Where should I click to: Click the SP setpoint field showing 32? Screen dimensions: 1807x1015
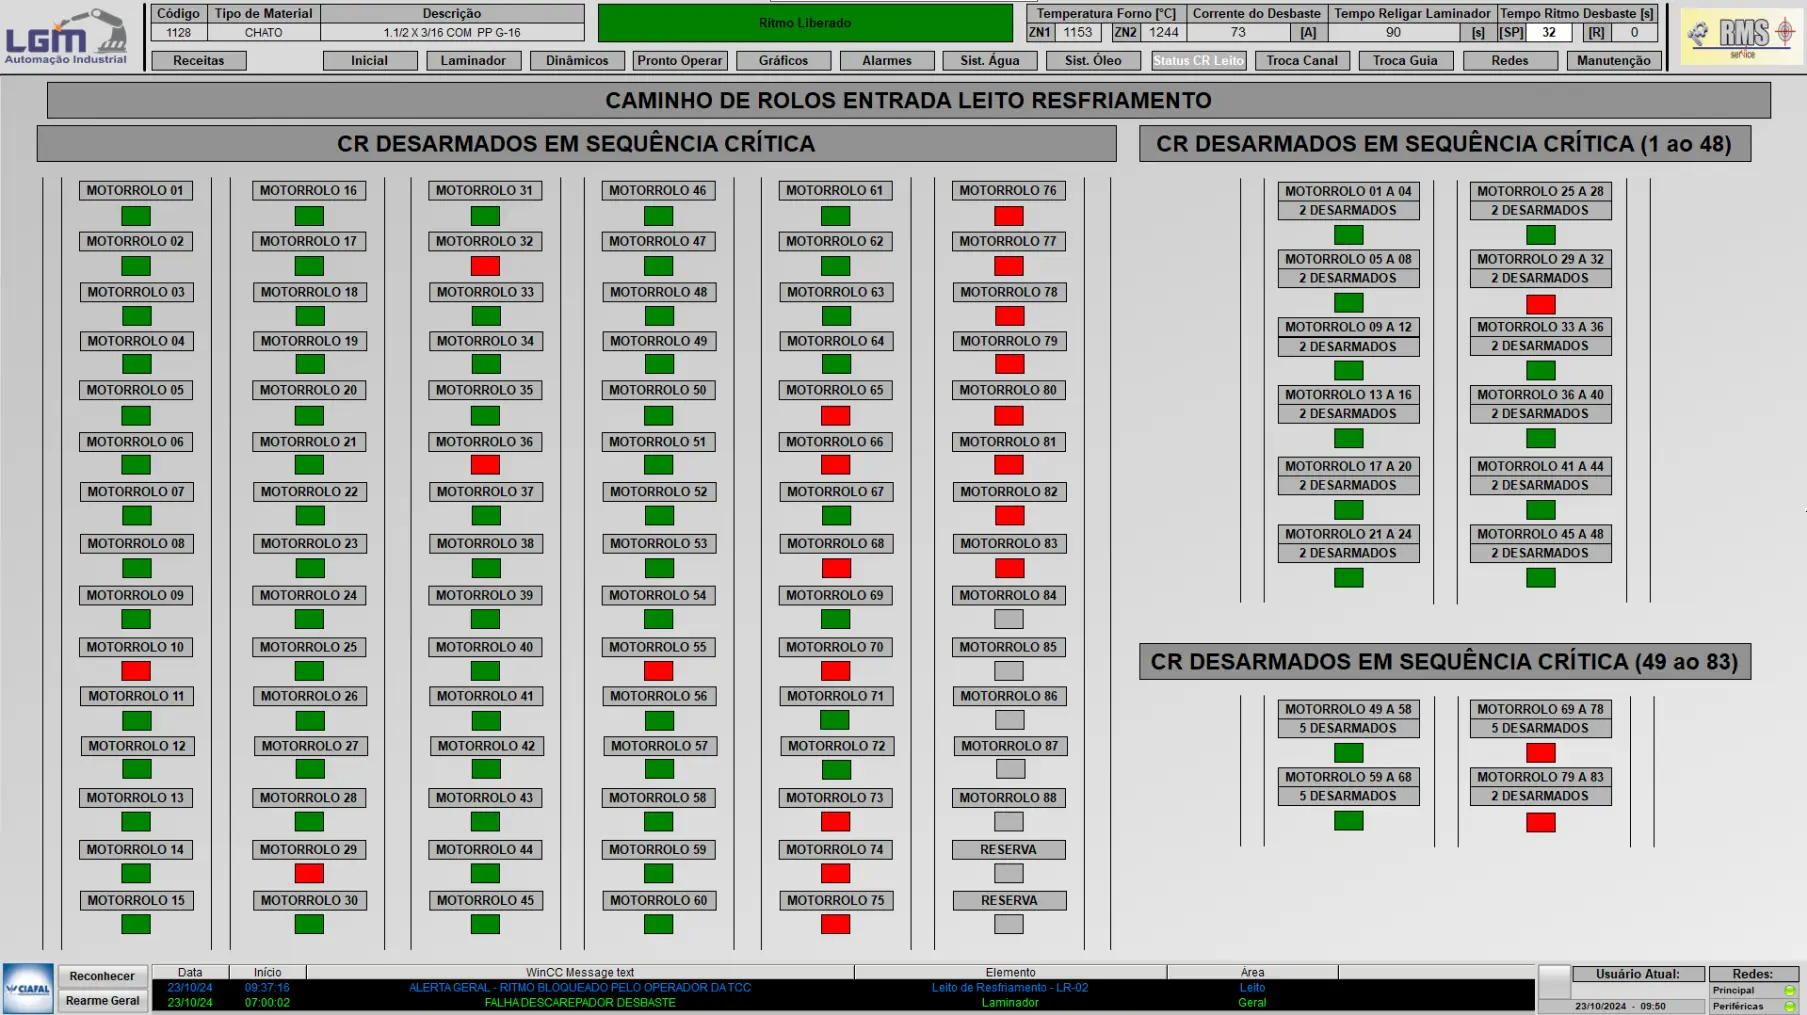click(1548, 32)
